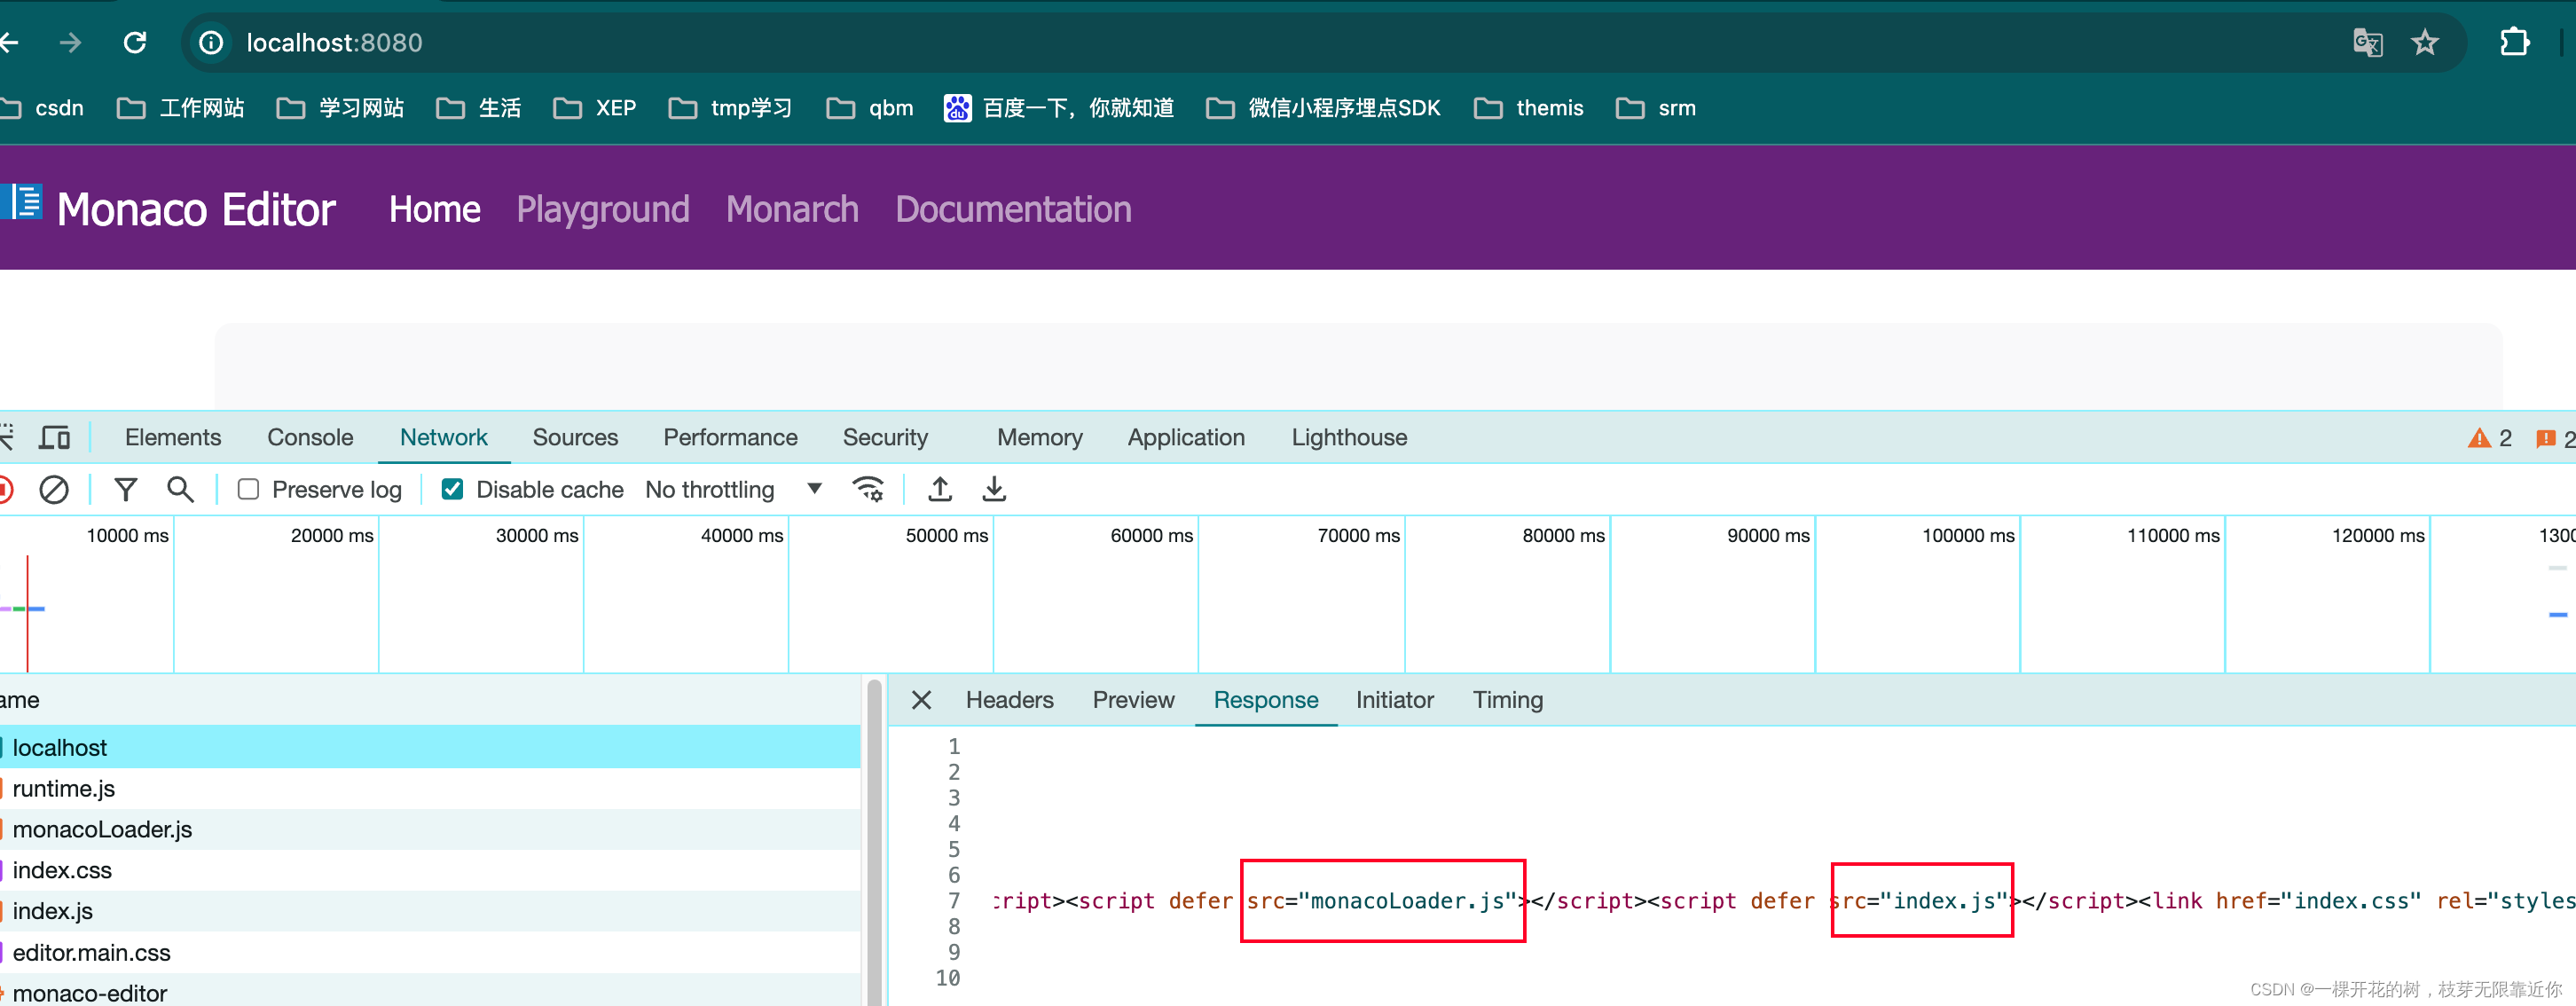Select the runtime.js request
This screenshot has width=2576, height=1006.
pyautogui.click(x=430, y=788)
